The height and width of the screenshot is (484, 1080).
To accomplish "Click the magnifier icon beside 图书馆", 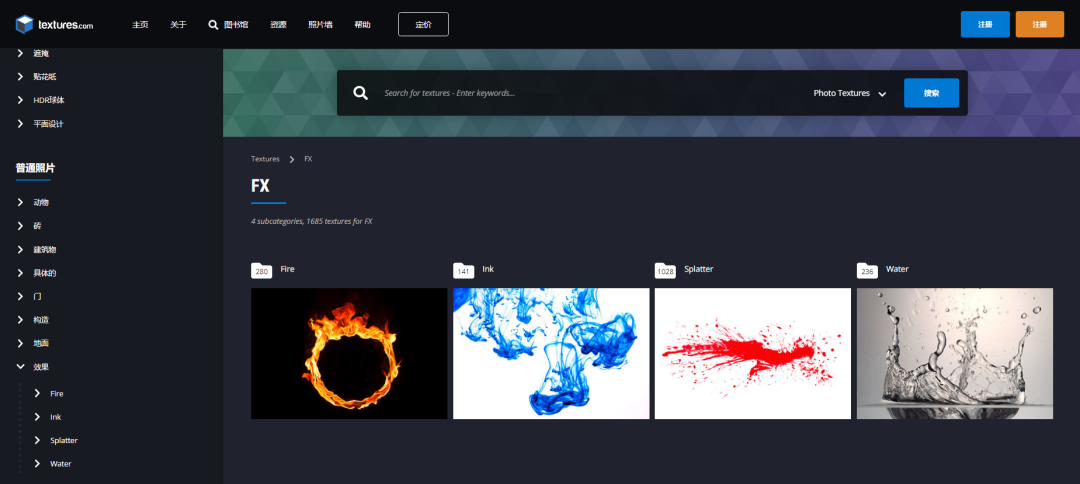I will pyautogui.click(x=214, y=25).
